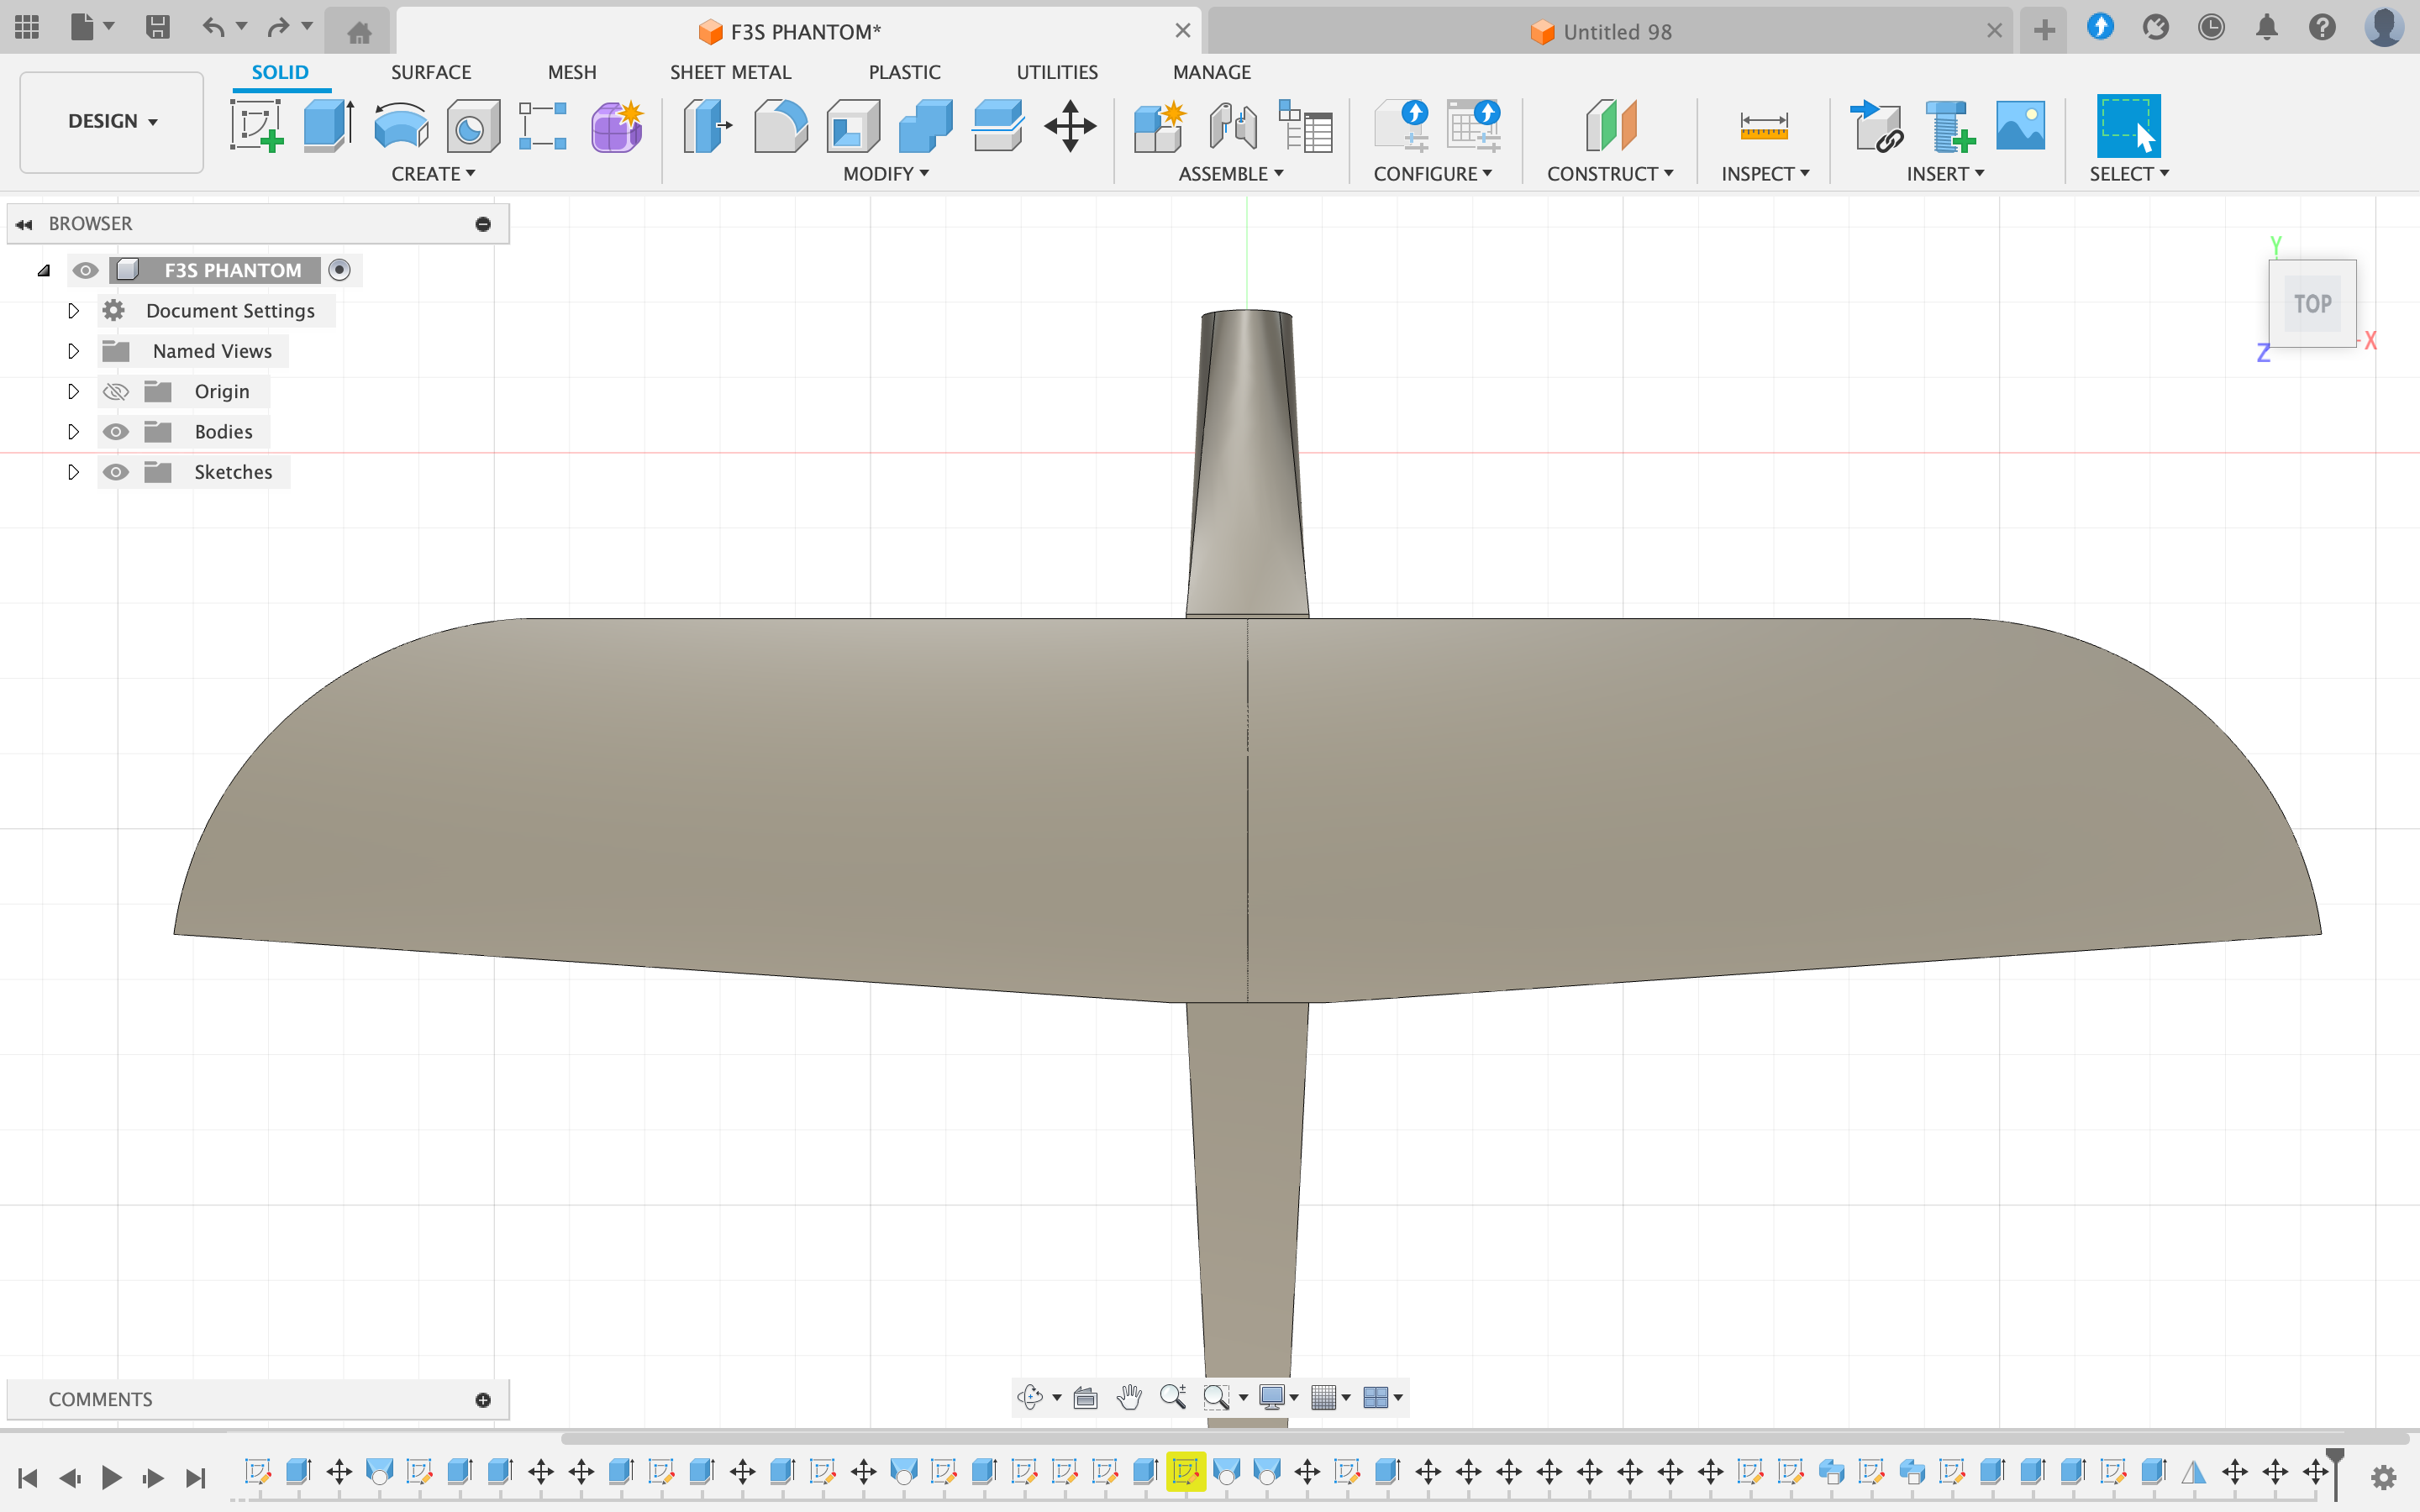The image size is (2420, 1512).
Task: Open timeline settings gear
Action: click(x=2384, y=1477)
